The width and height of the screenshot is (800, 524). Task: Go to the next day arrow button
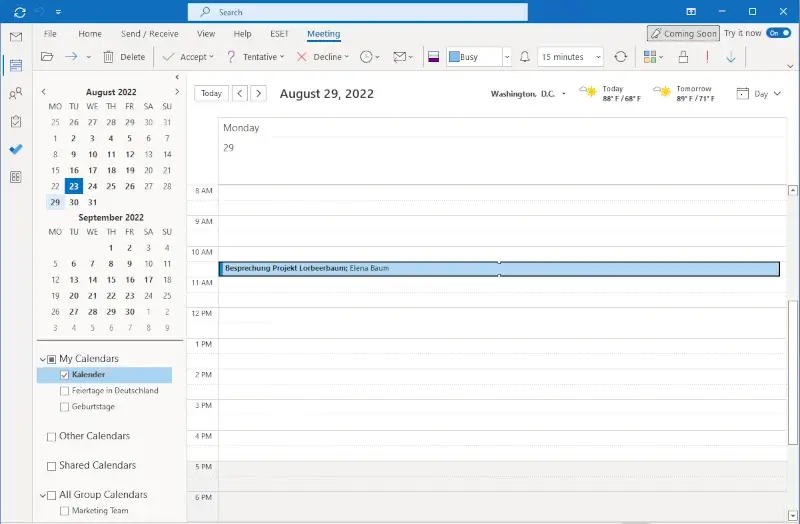[x=259, y=93]
